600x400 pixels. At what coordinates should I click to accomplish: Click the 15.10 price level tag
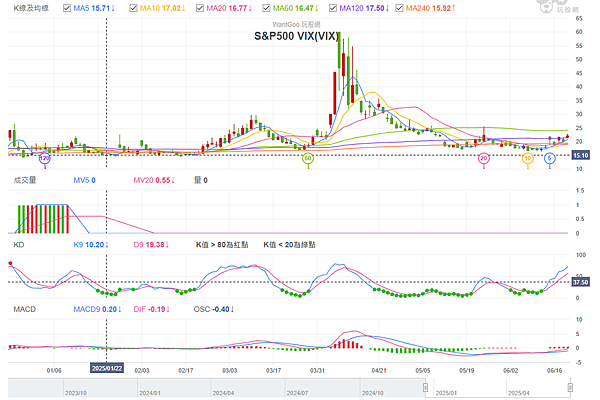(580, 155)
